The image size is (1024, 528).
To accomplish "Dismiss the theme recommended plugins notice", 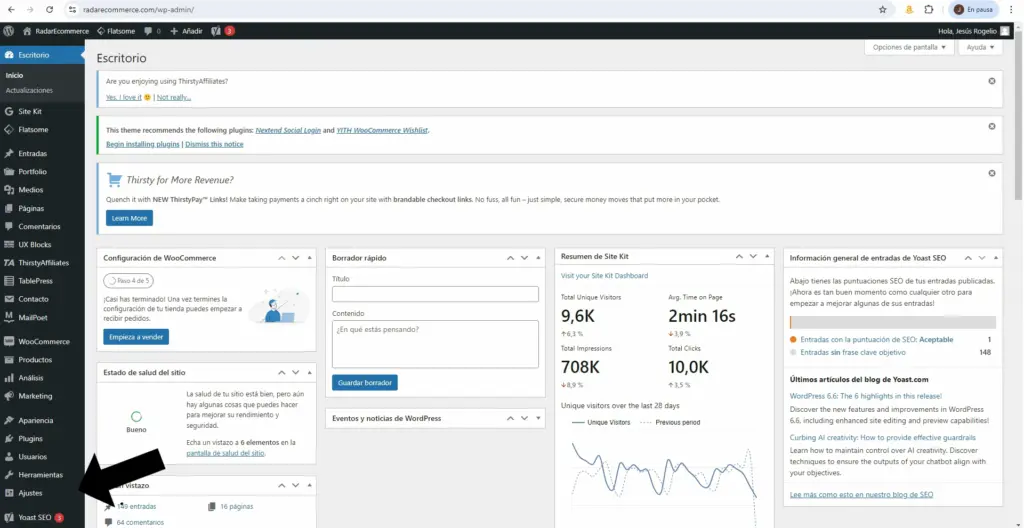I will pos(992,126).
